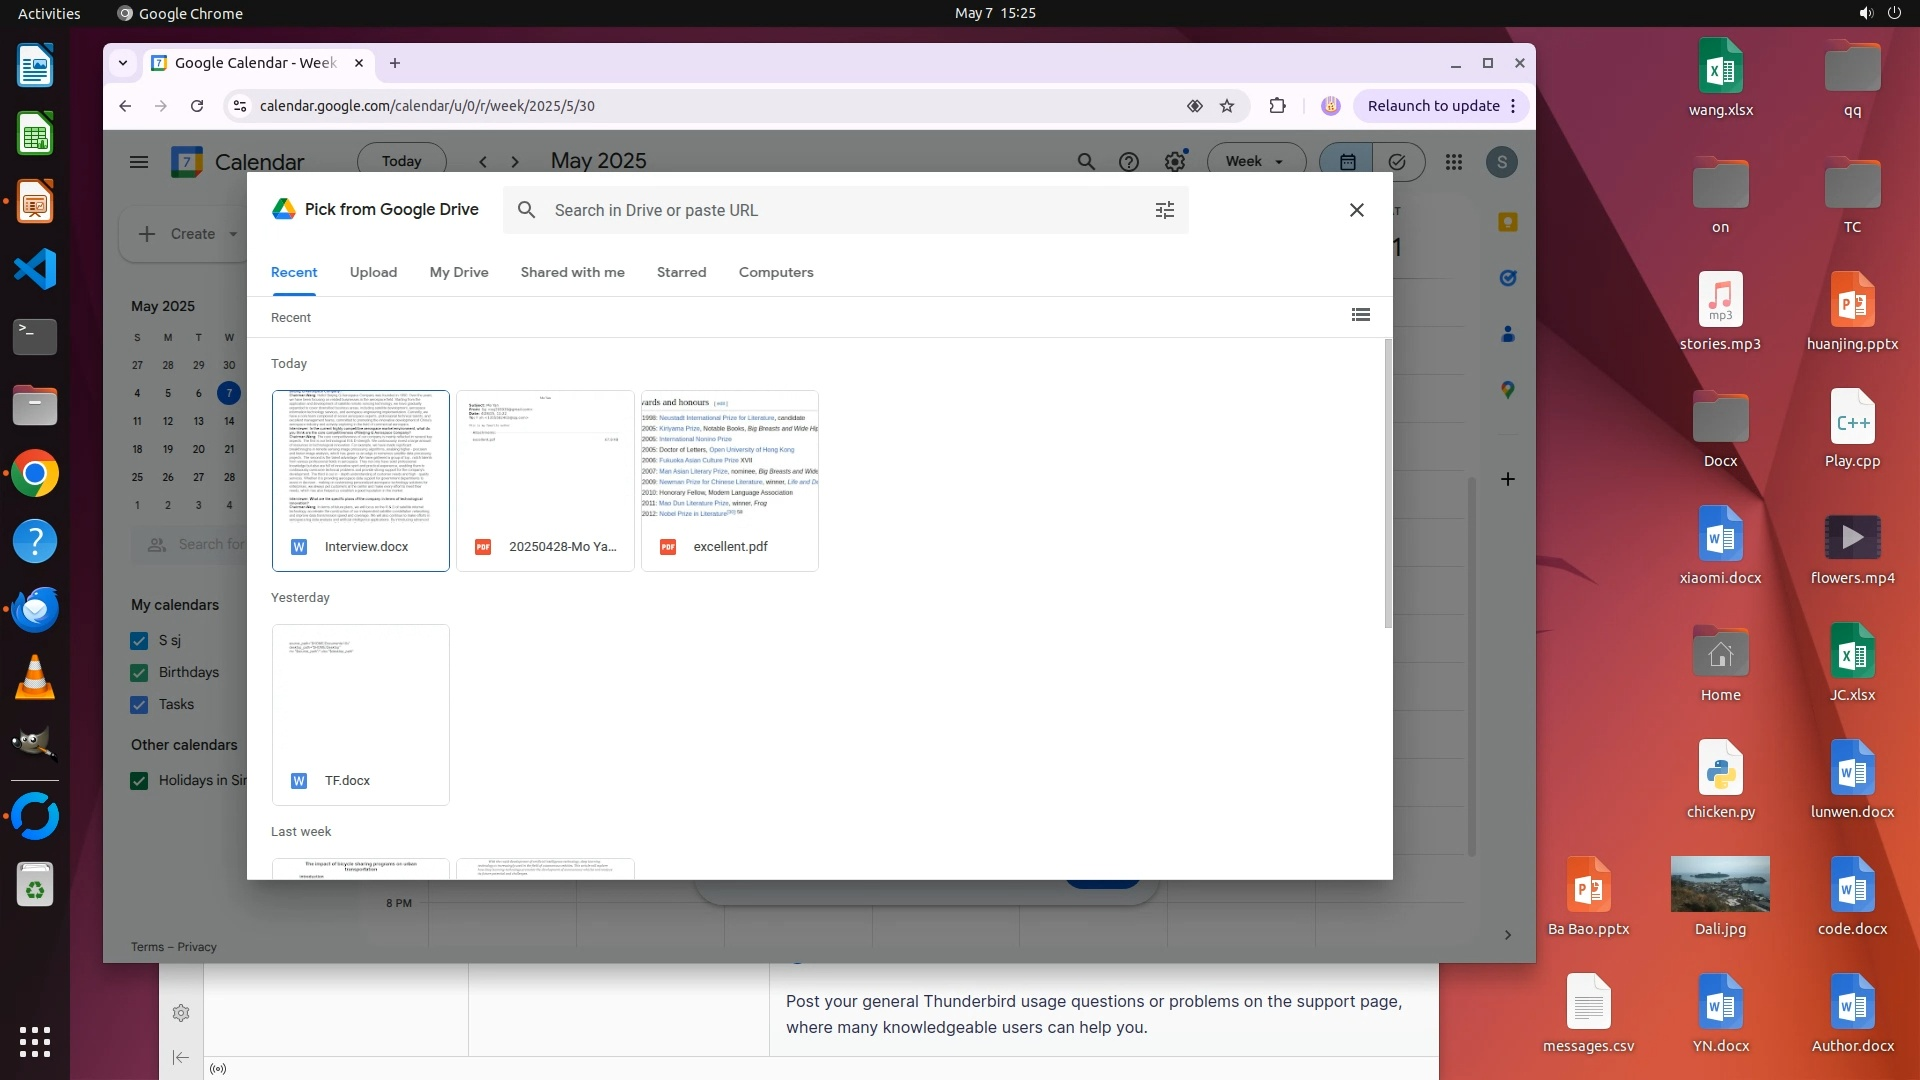Bookmark page with star icon
Image resolution: width=1920 pixels, height=1080 pixels.
click(1226, 106)
